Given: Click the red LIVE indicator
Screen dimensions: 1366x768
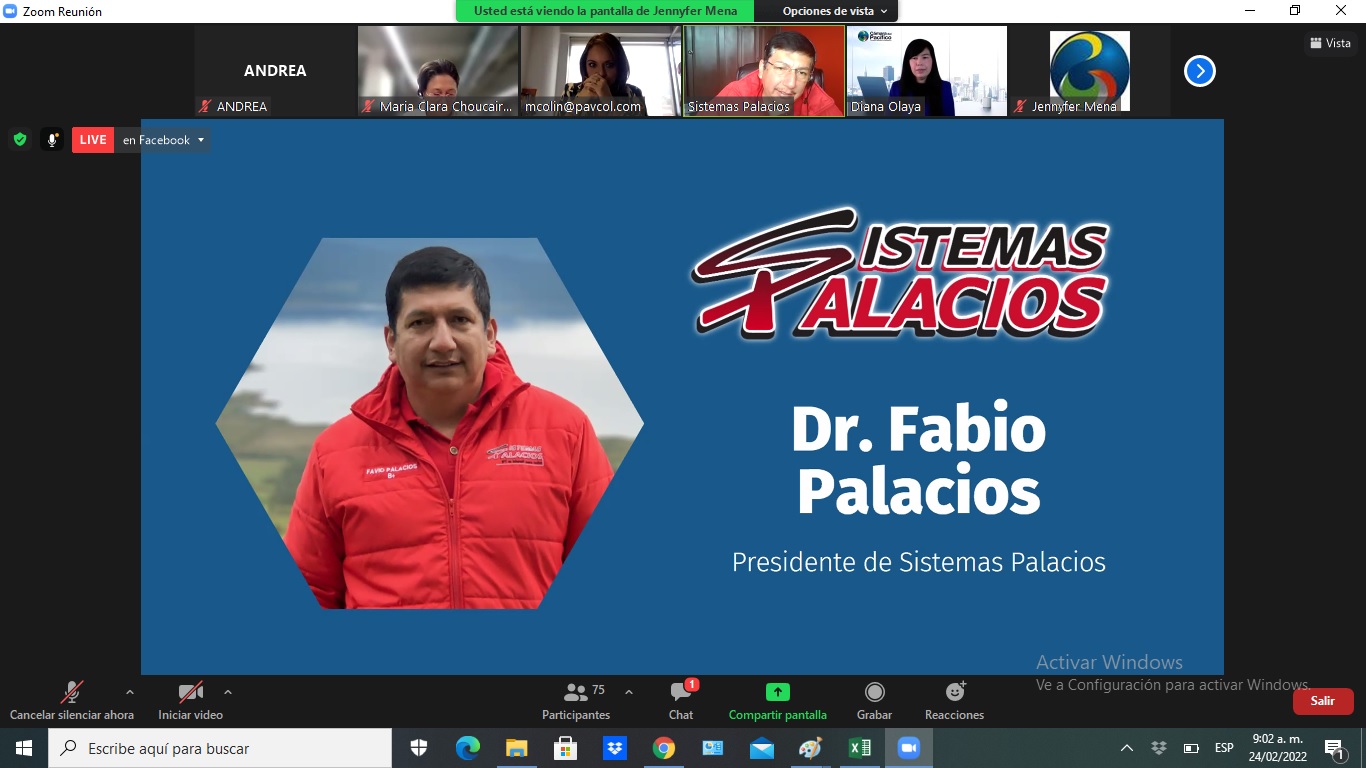Looking at the screenshot, I should pyautogui.click(x=93, y=140).
